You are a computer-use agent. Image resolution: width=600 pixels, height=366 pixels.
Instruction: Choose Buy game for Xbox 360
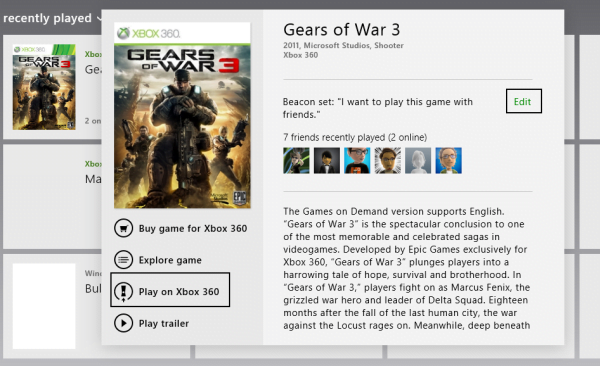tap(181, 229)
